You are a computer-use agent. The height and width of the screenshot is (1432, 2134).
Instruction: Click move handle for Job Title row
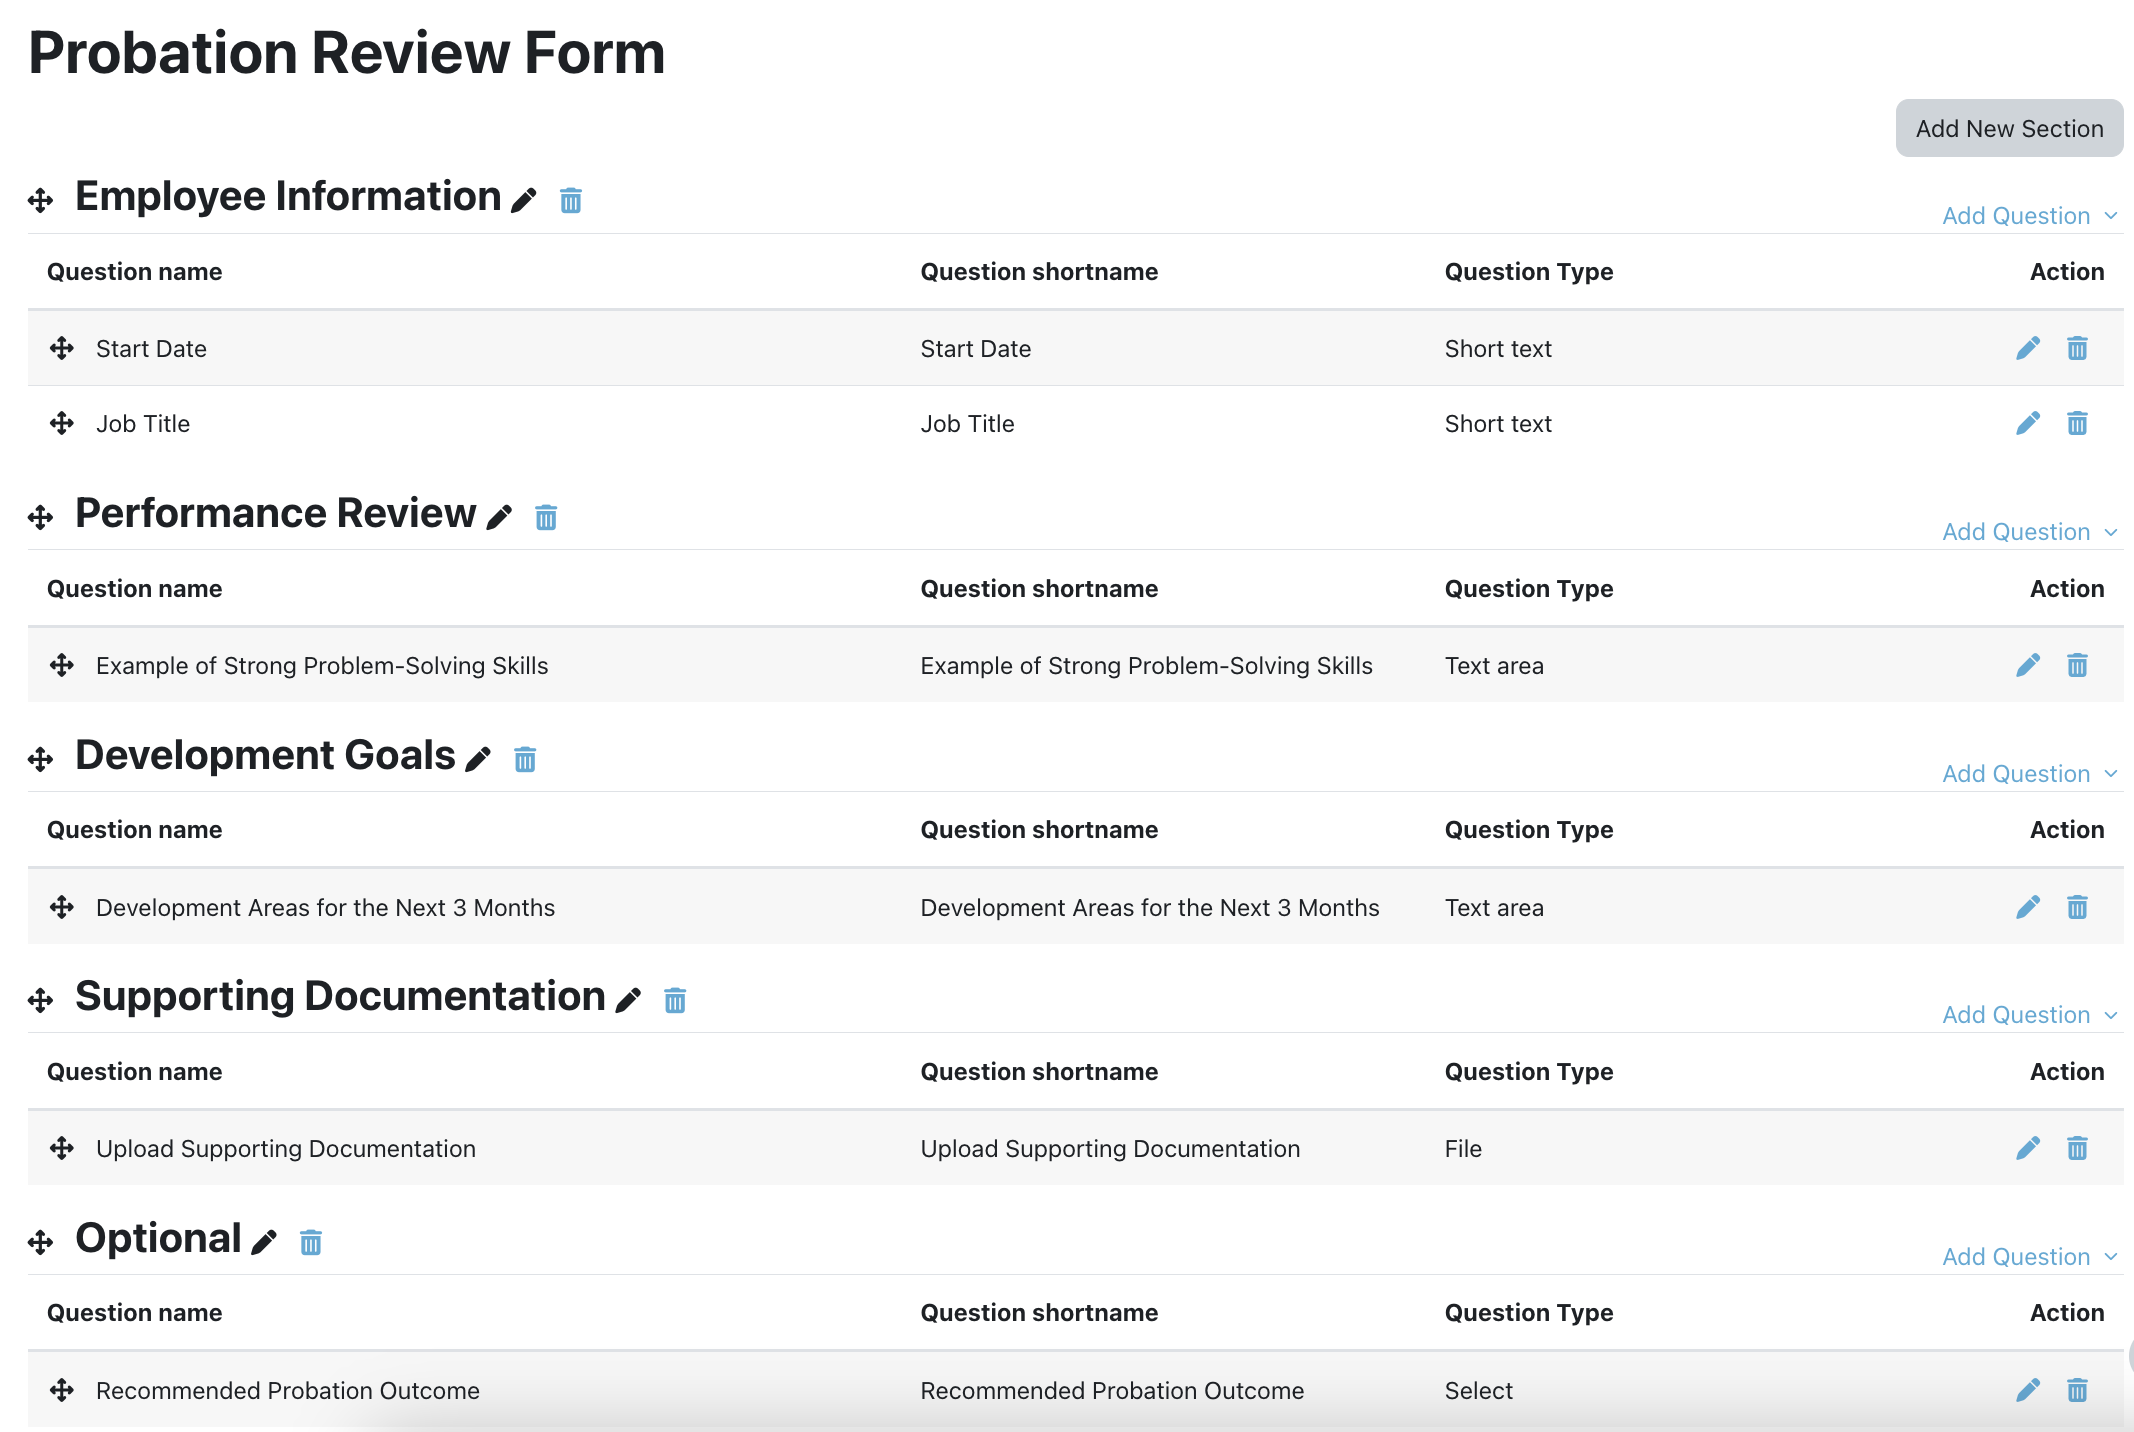tap(62, 423)
